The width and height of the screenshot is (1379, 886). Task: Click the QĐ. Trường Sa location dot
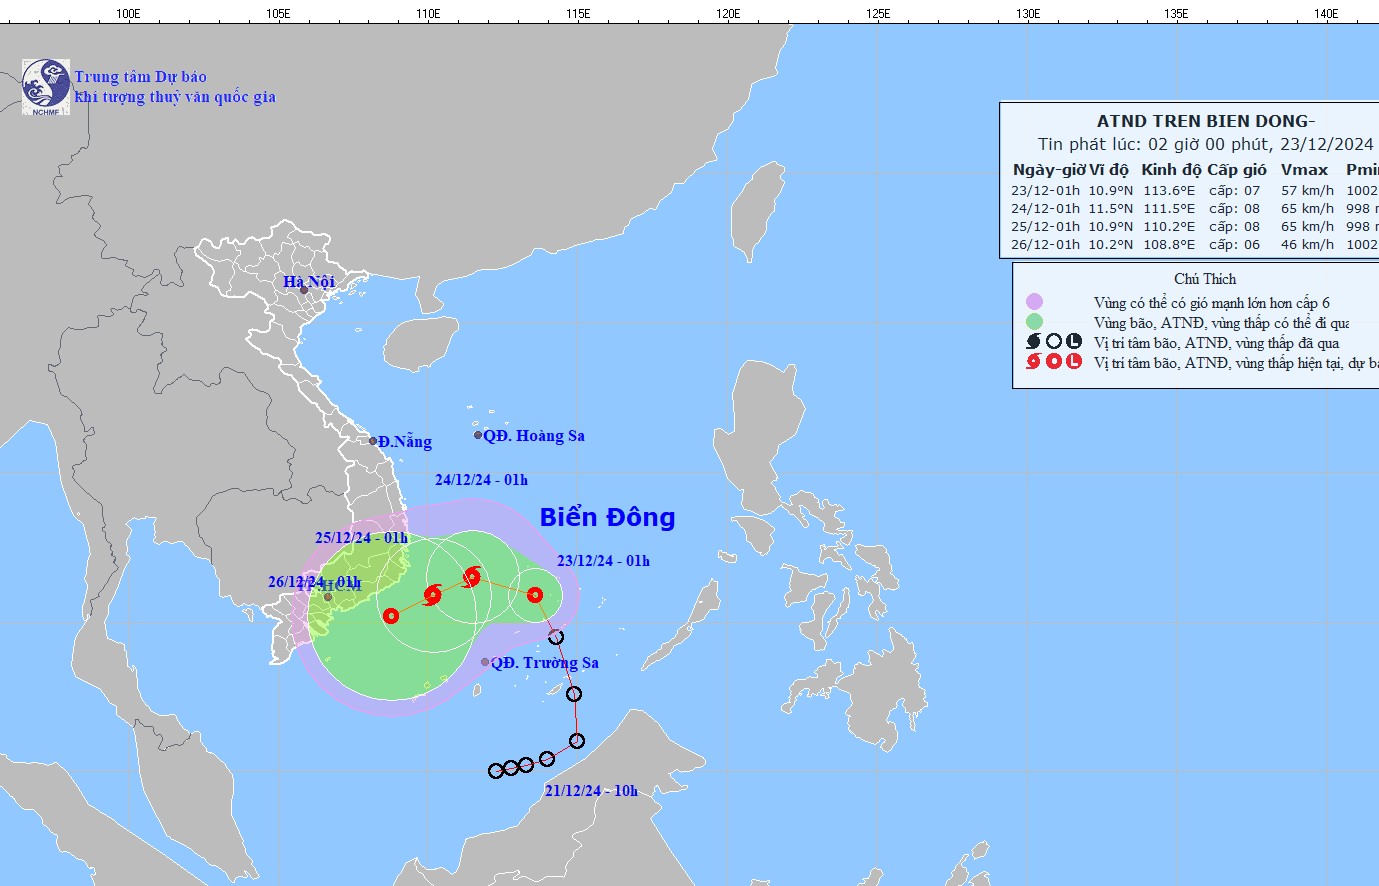pyautogui.click(x=485, y=662)
